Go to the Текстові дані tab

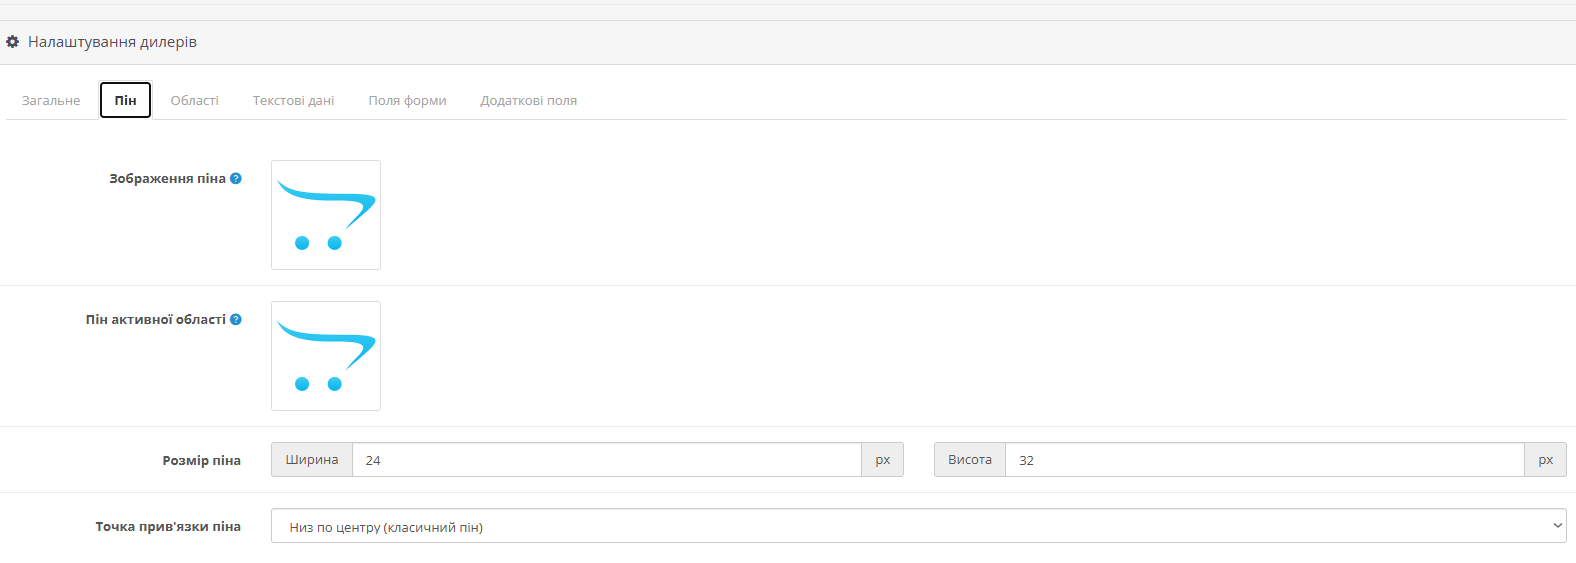294,101
